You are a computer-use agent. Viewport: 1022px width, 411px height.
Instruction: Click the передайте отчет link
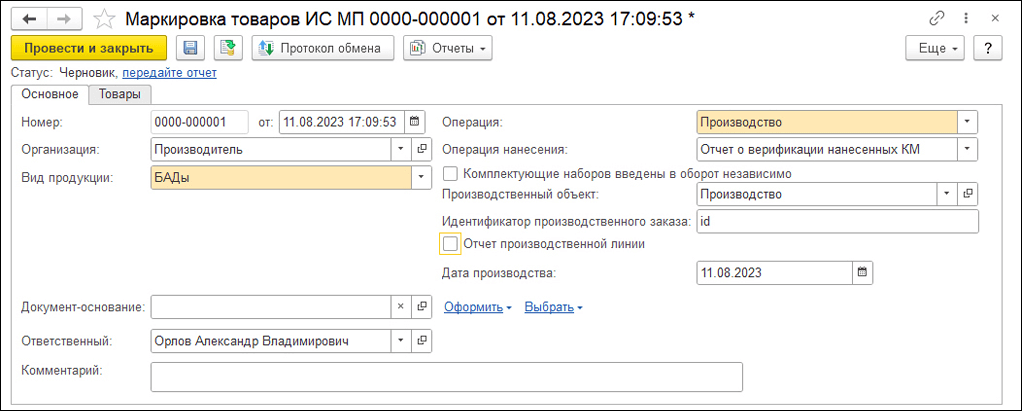point(169,72)
